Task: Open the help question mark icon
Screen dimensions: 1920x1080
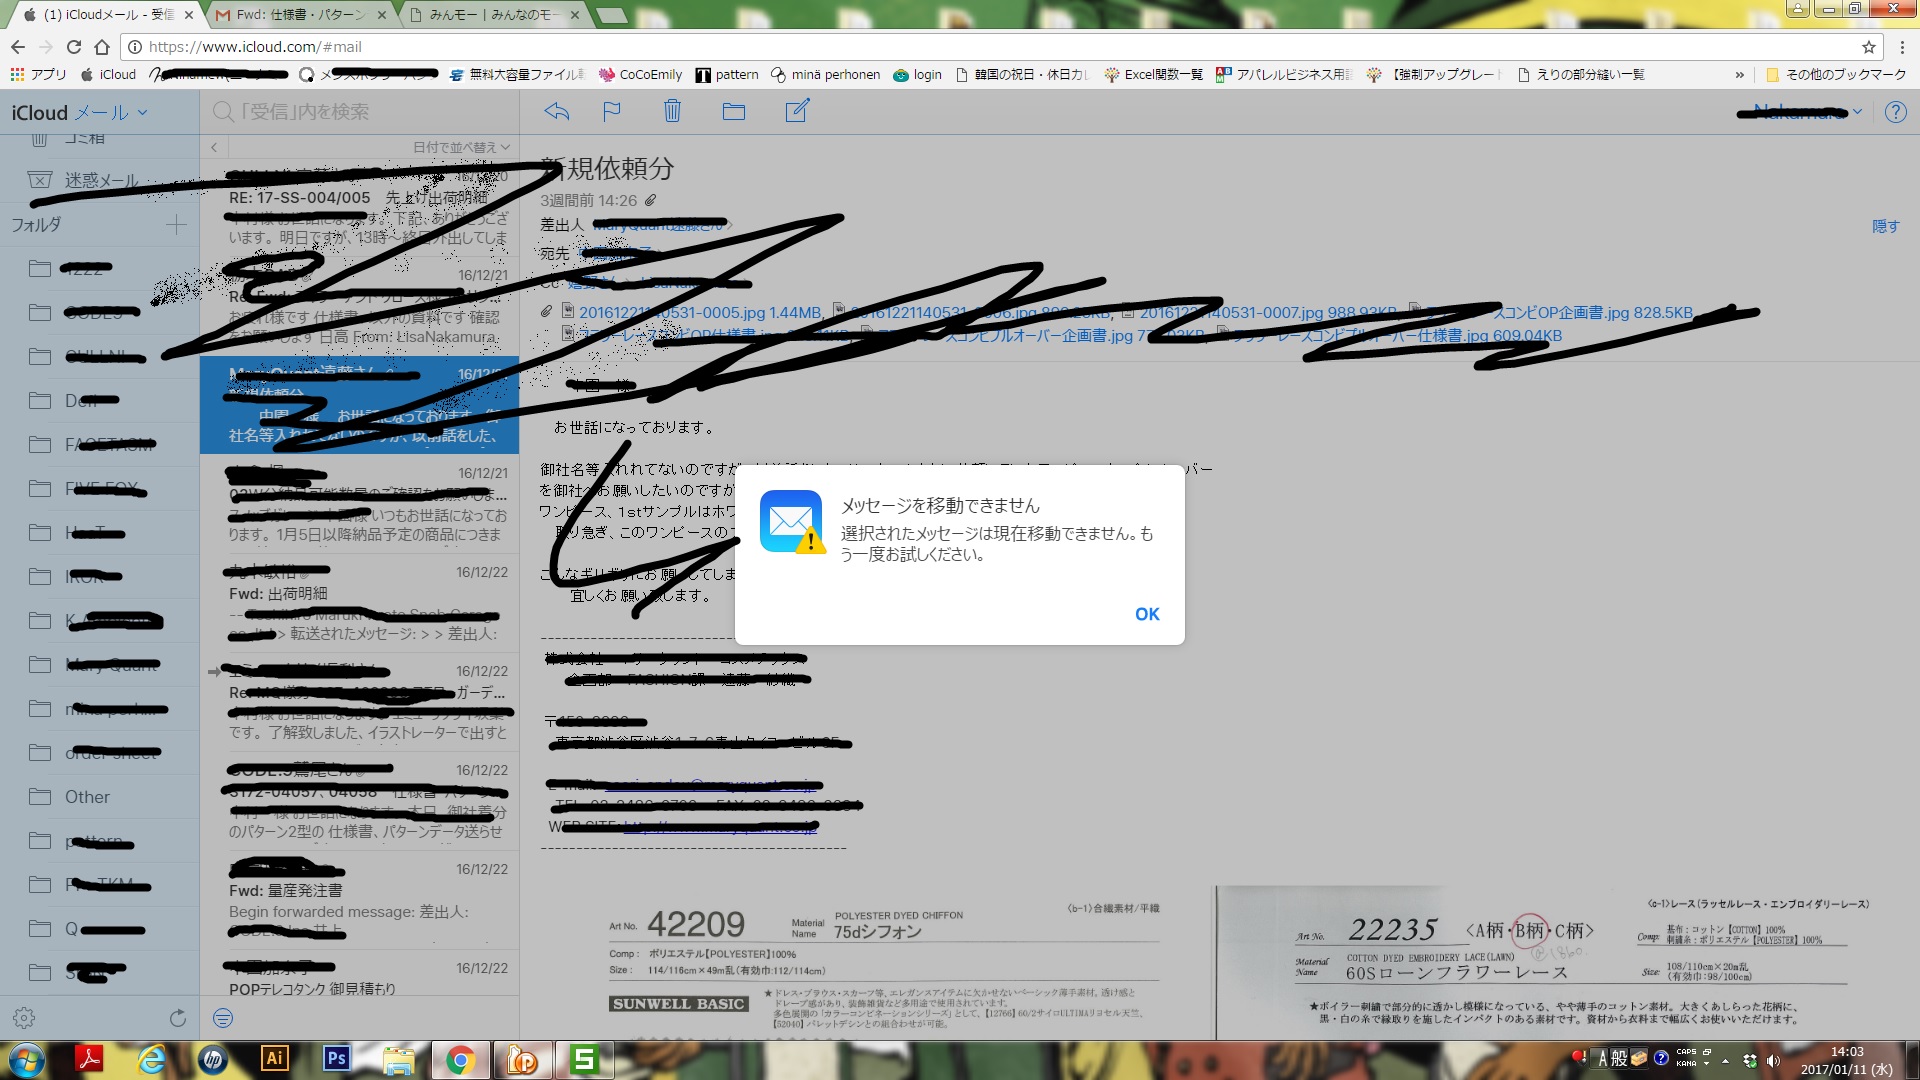Action: pyautogui.click(x=1895, y=112)
